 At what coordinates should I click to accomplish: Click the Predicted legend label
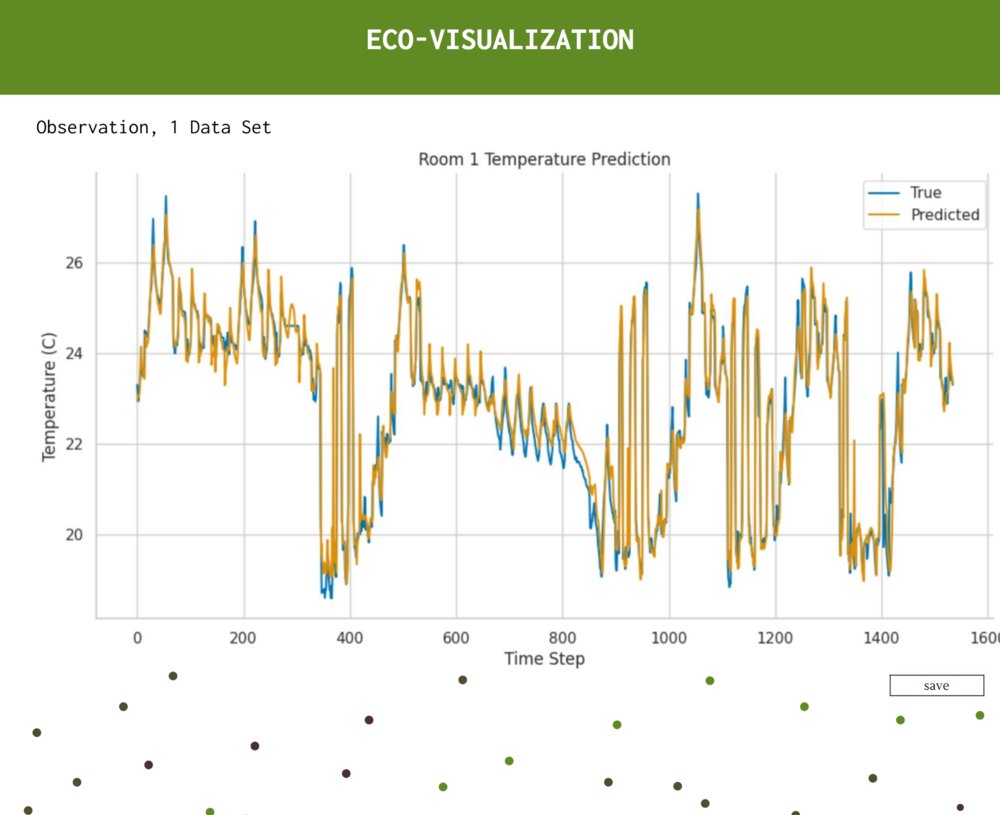(945, 215)
